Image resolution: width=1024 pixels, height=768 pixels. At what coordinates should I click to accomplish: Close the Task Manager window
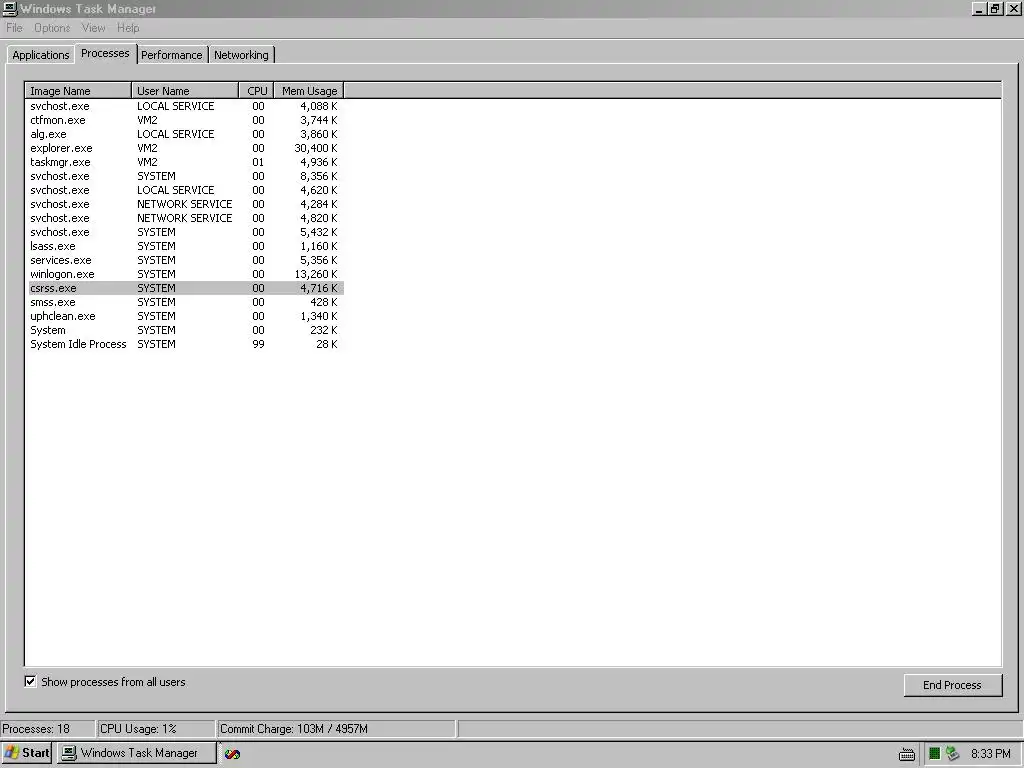coord(1014,8)
